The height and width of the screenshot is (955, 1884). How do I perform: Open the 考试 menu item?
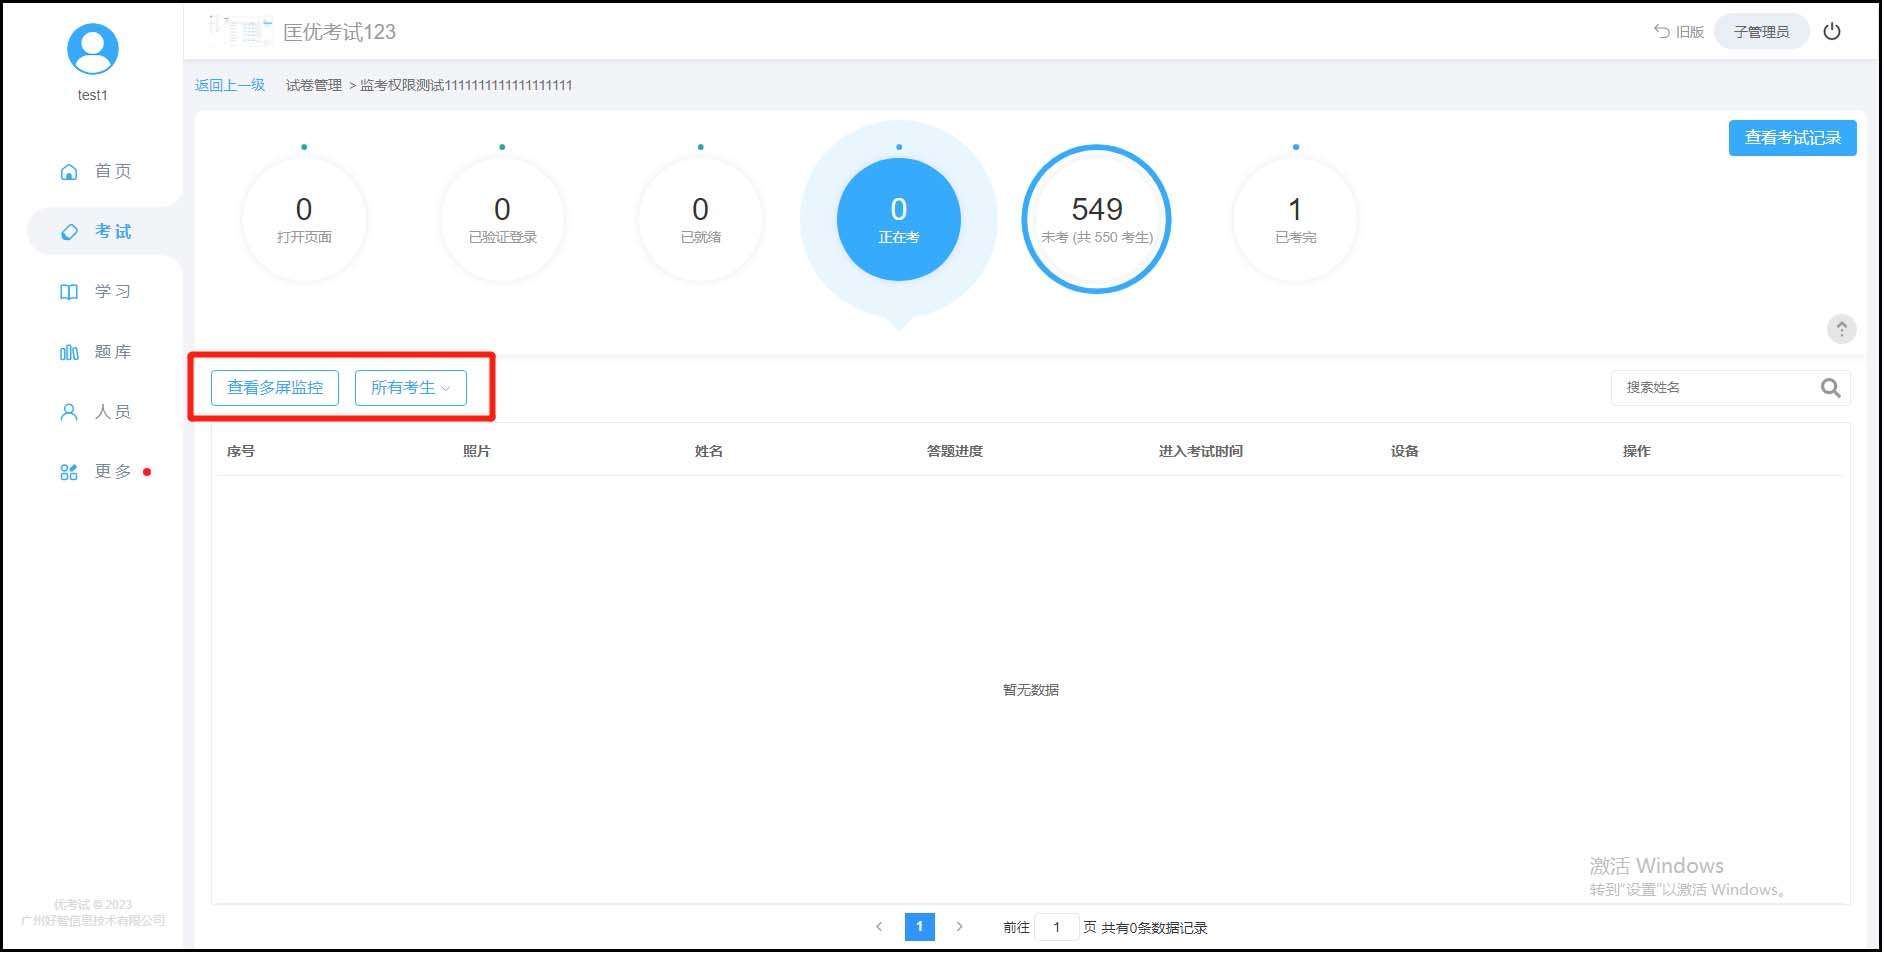pyautogui.click(x=112, y=232)
